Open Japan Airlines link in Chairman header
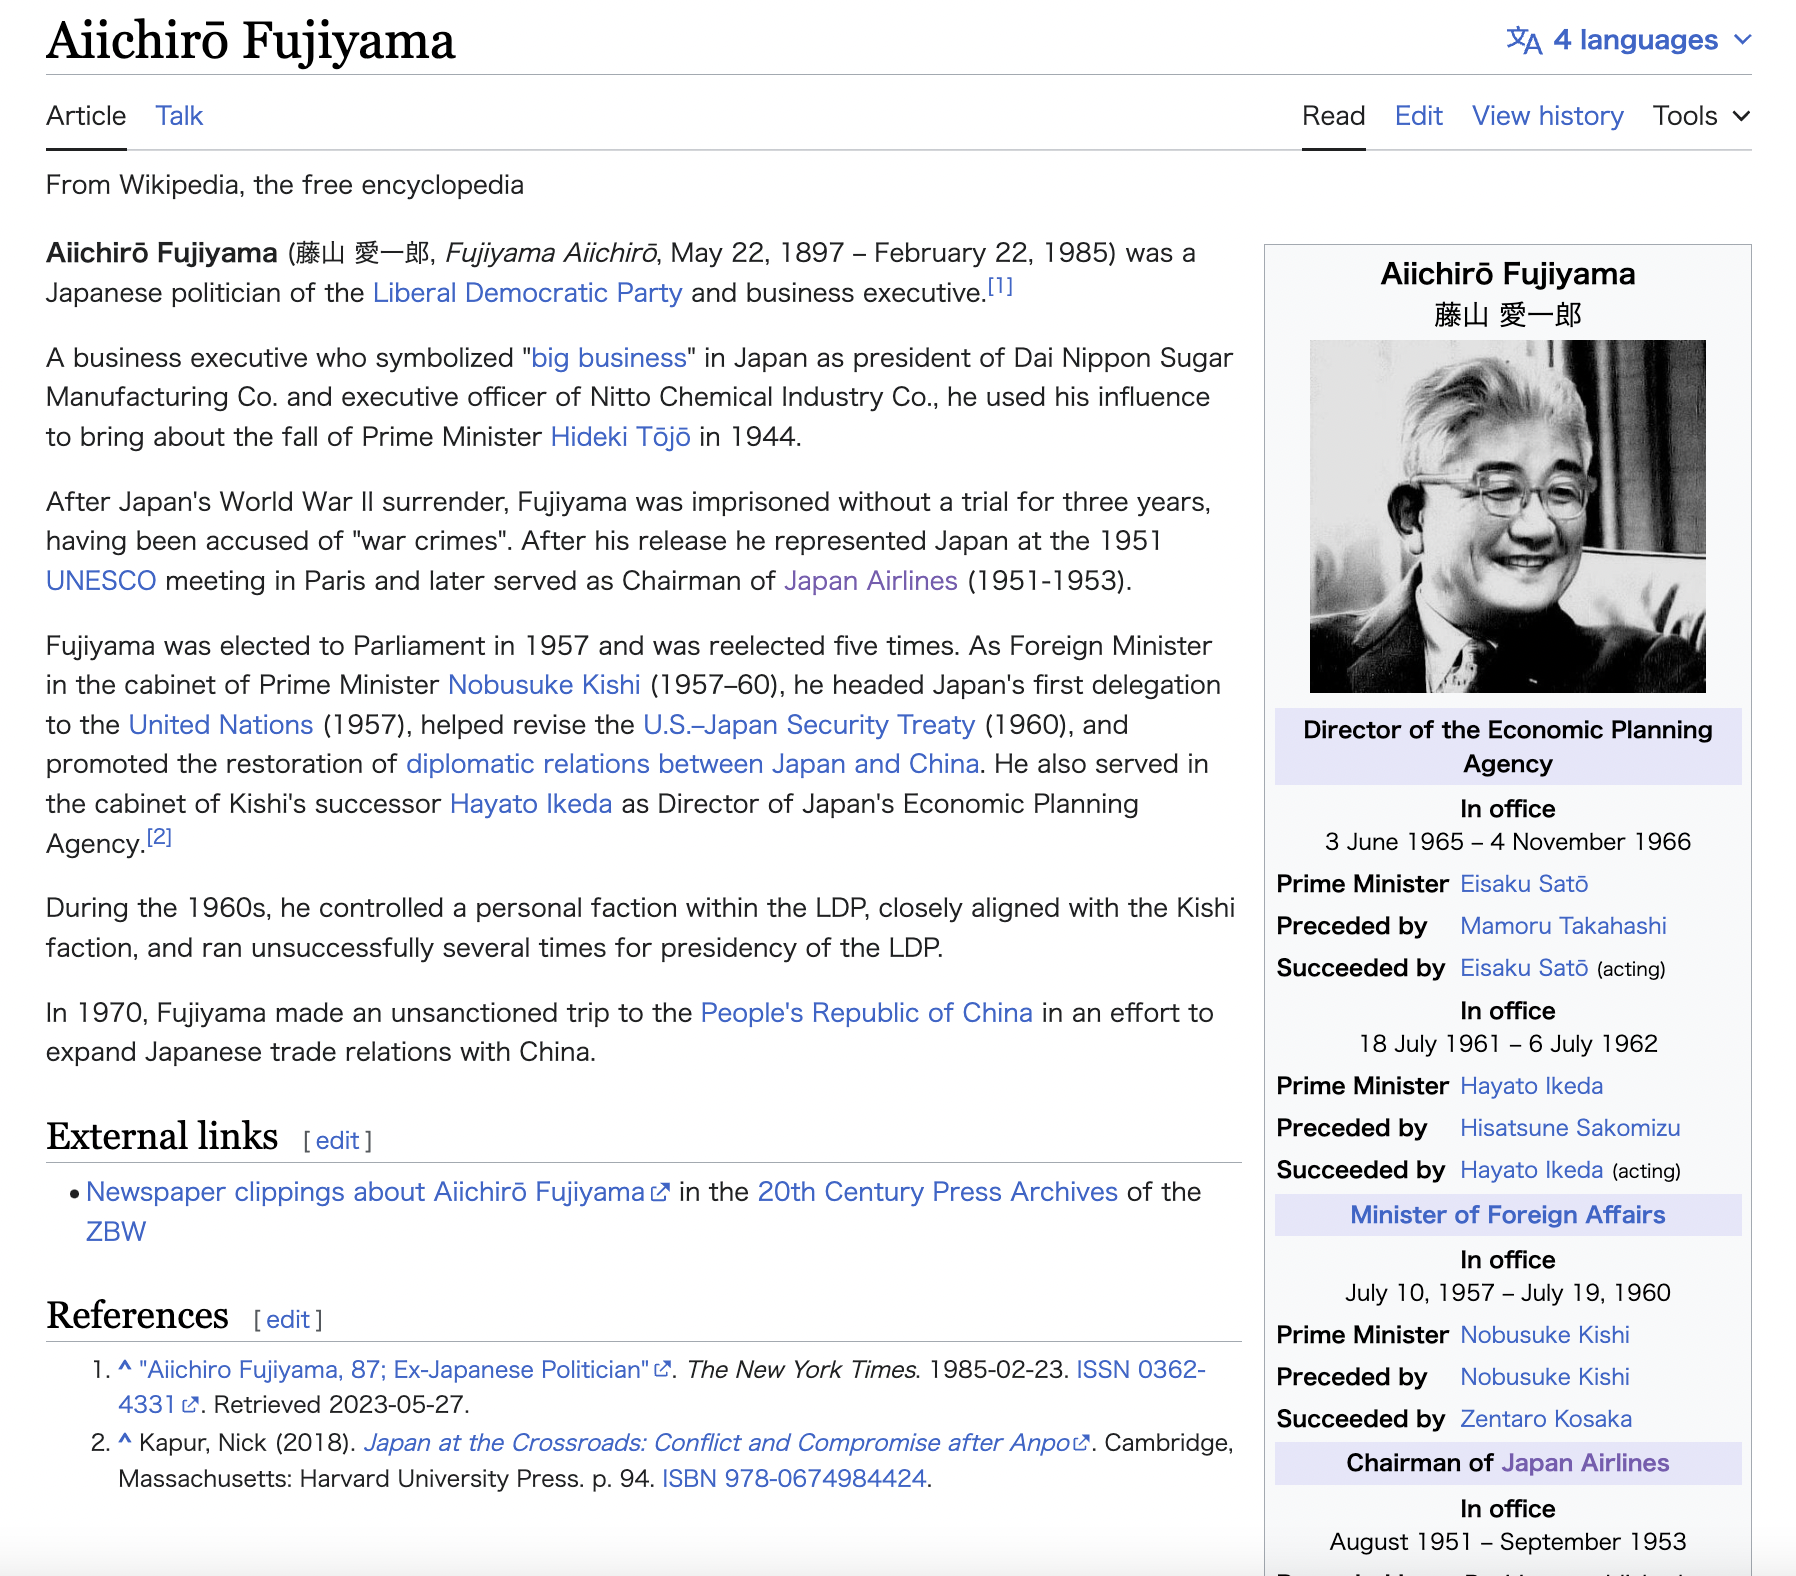Viewport: 1796px width, 1576px height. 1585,1463
